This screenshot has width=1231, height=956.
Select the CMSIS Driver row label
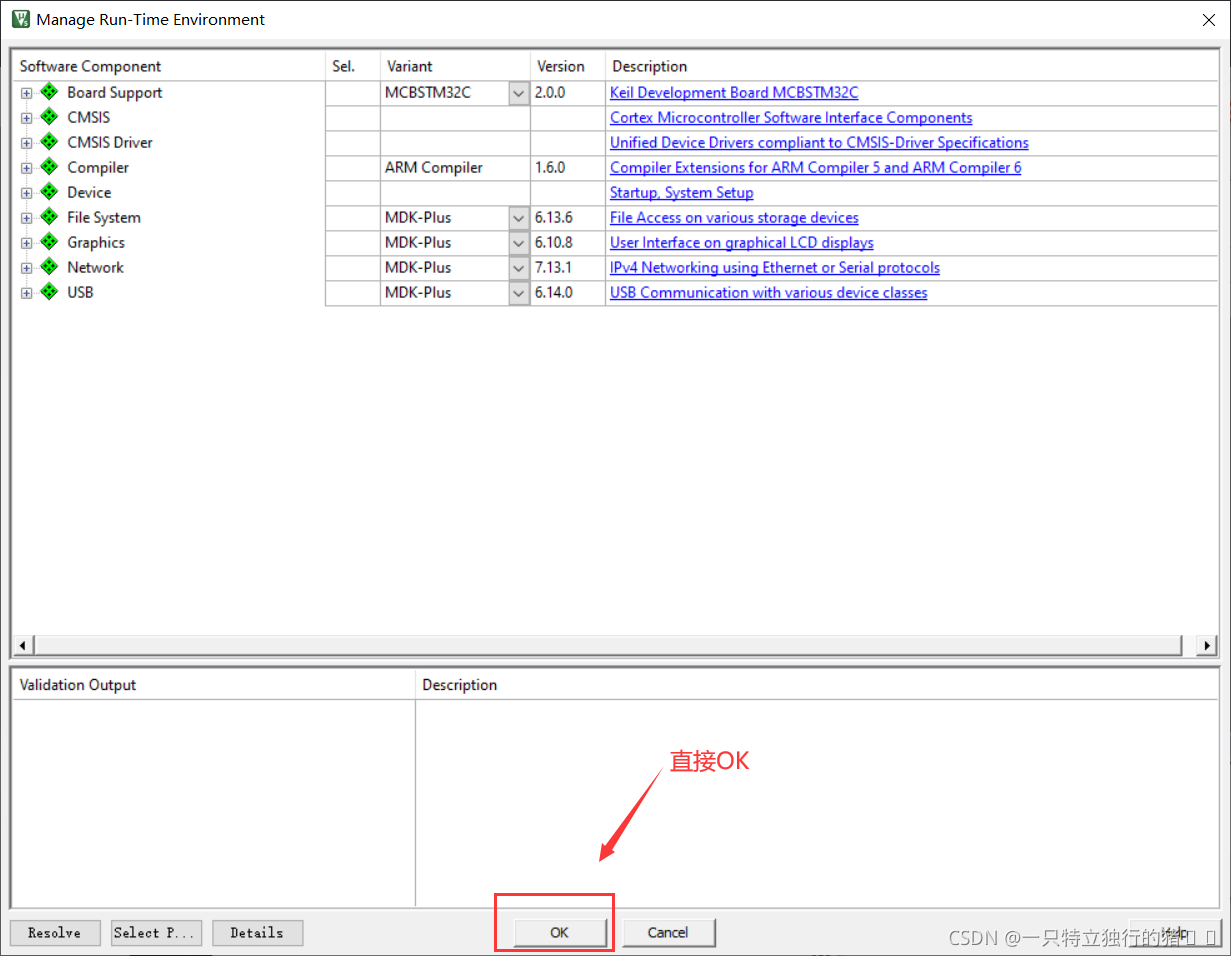point(110,142)
